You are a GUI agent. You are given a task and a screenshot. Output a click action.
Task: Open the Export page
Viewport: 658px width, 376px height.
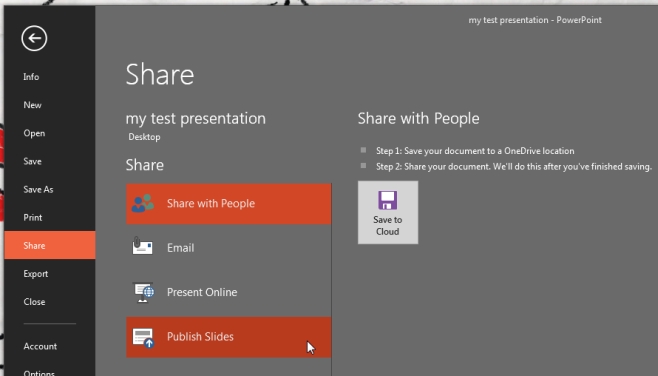(x=36, y=274)
